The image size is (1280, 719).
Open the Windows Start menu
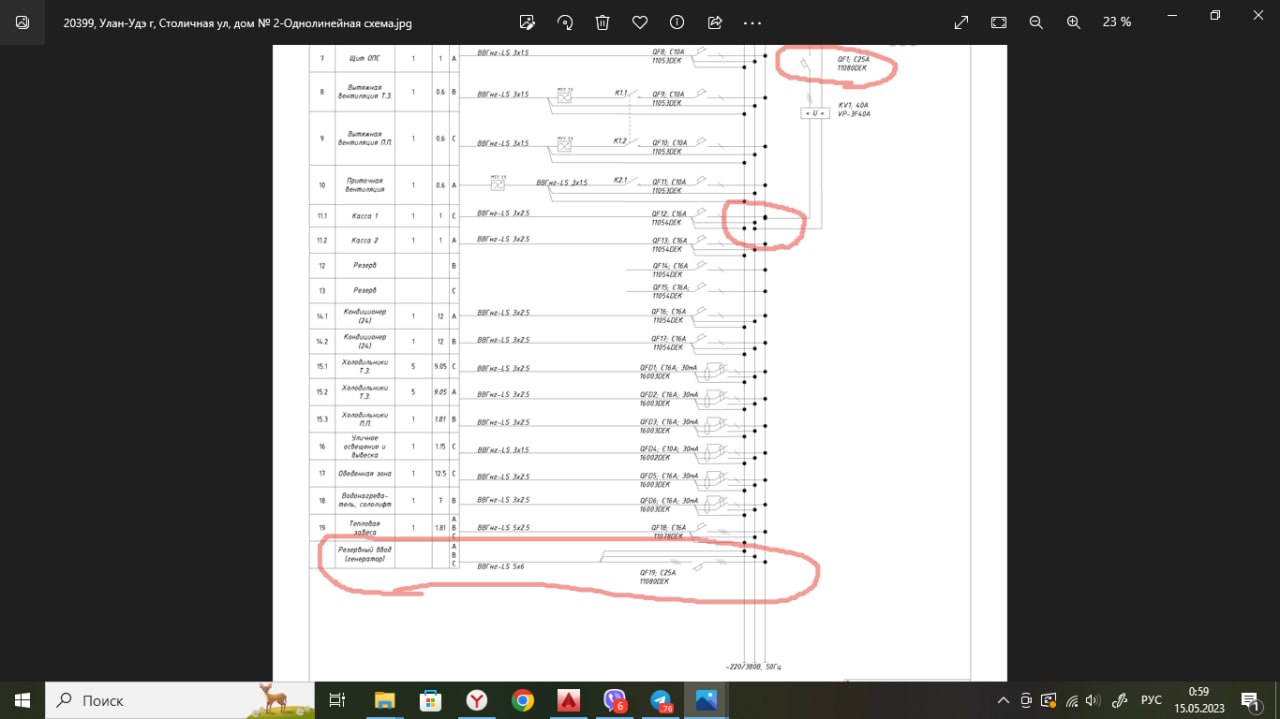pos(22,700)
